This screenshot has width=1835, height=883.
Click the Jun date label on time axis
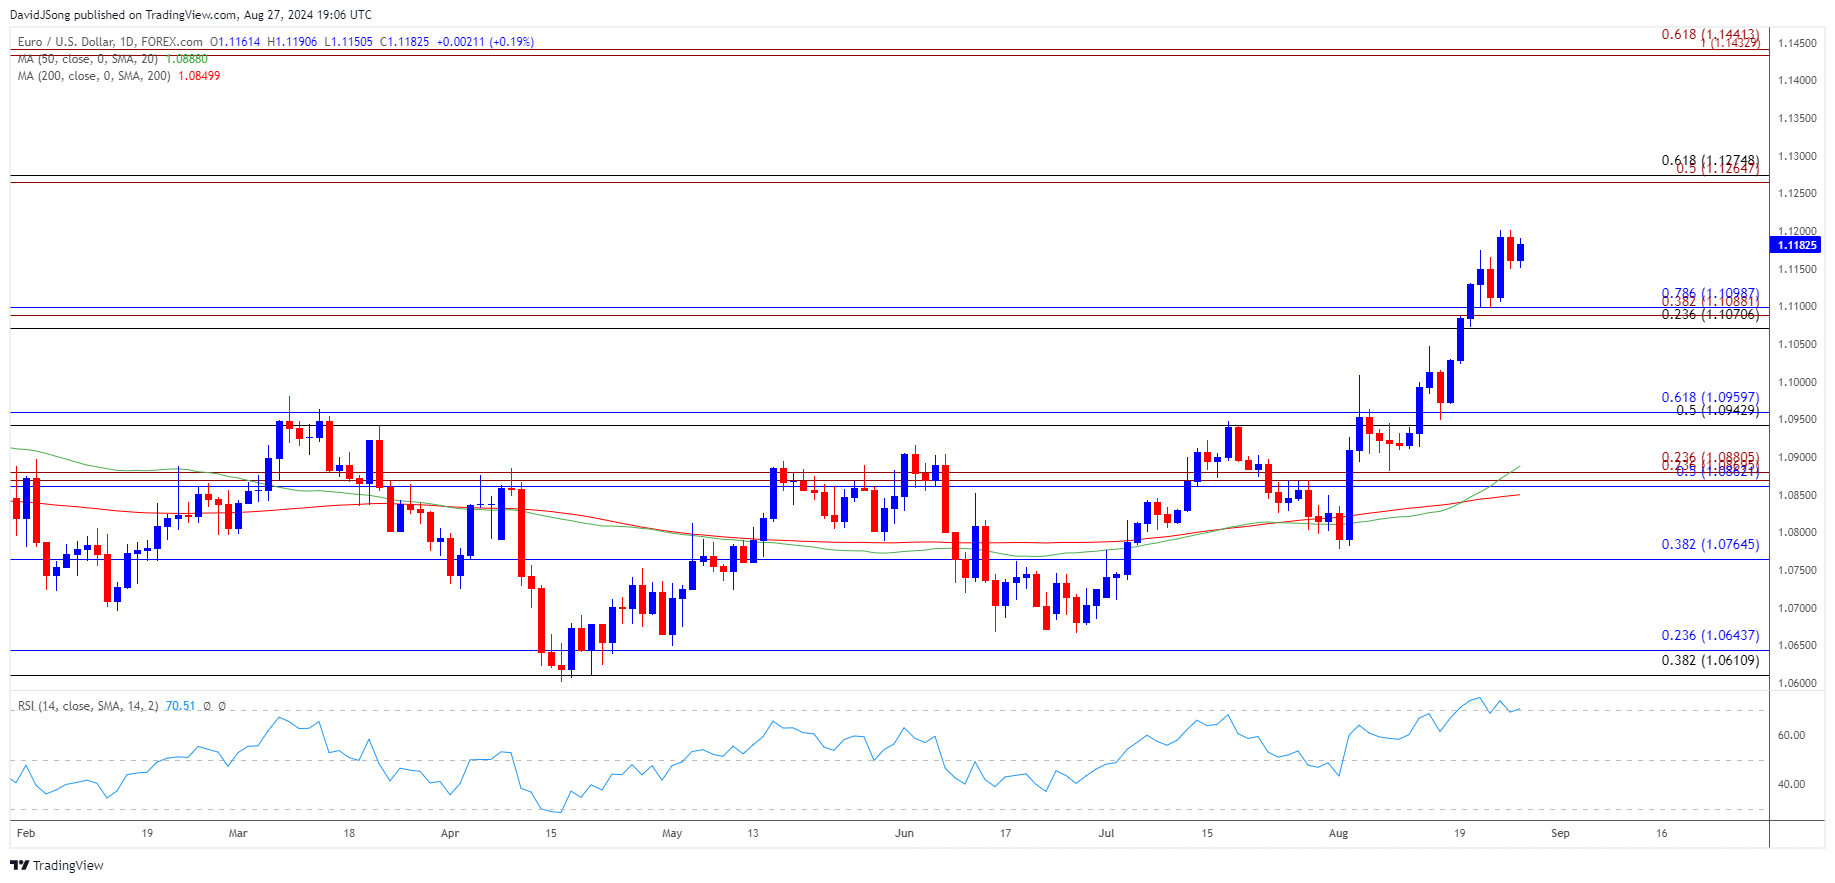point(905,833)
